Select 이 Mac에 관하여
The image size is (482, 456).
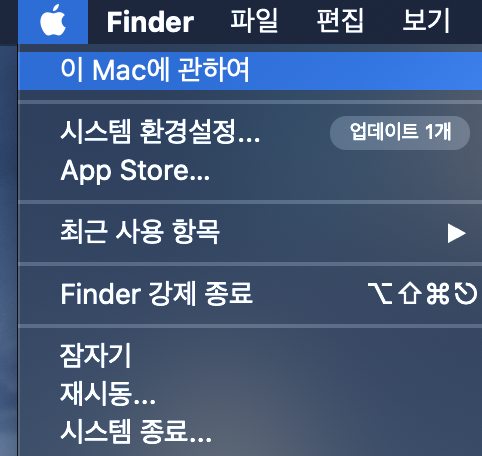point(250,70)
